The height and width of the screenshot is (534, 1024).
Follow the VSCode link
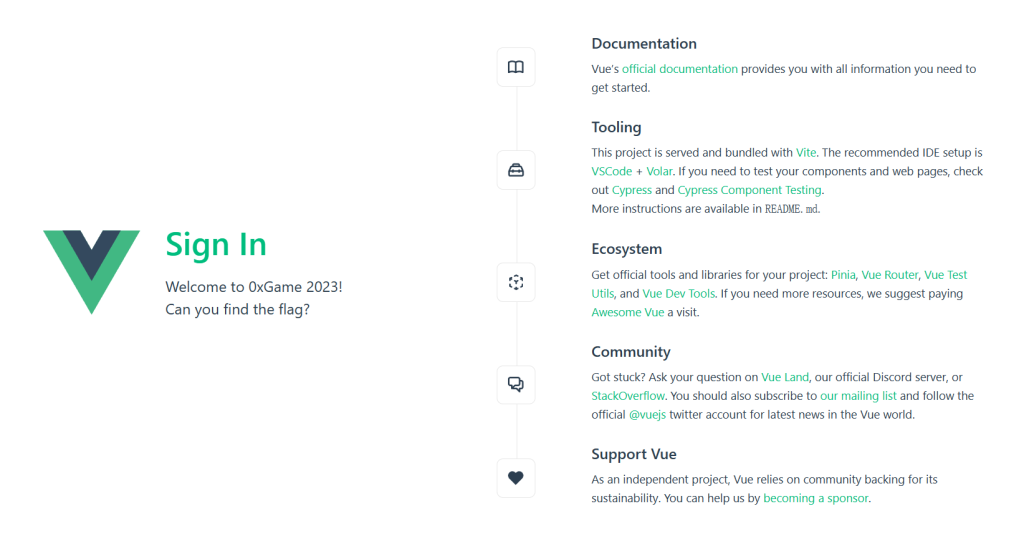pos(612,172)
